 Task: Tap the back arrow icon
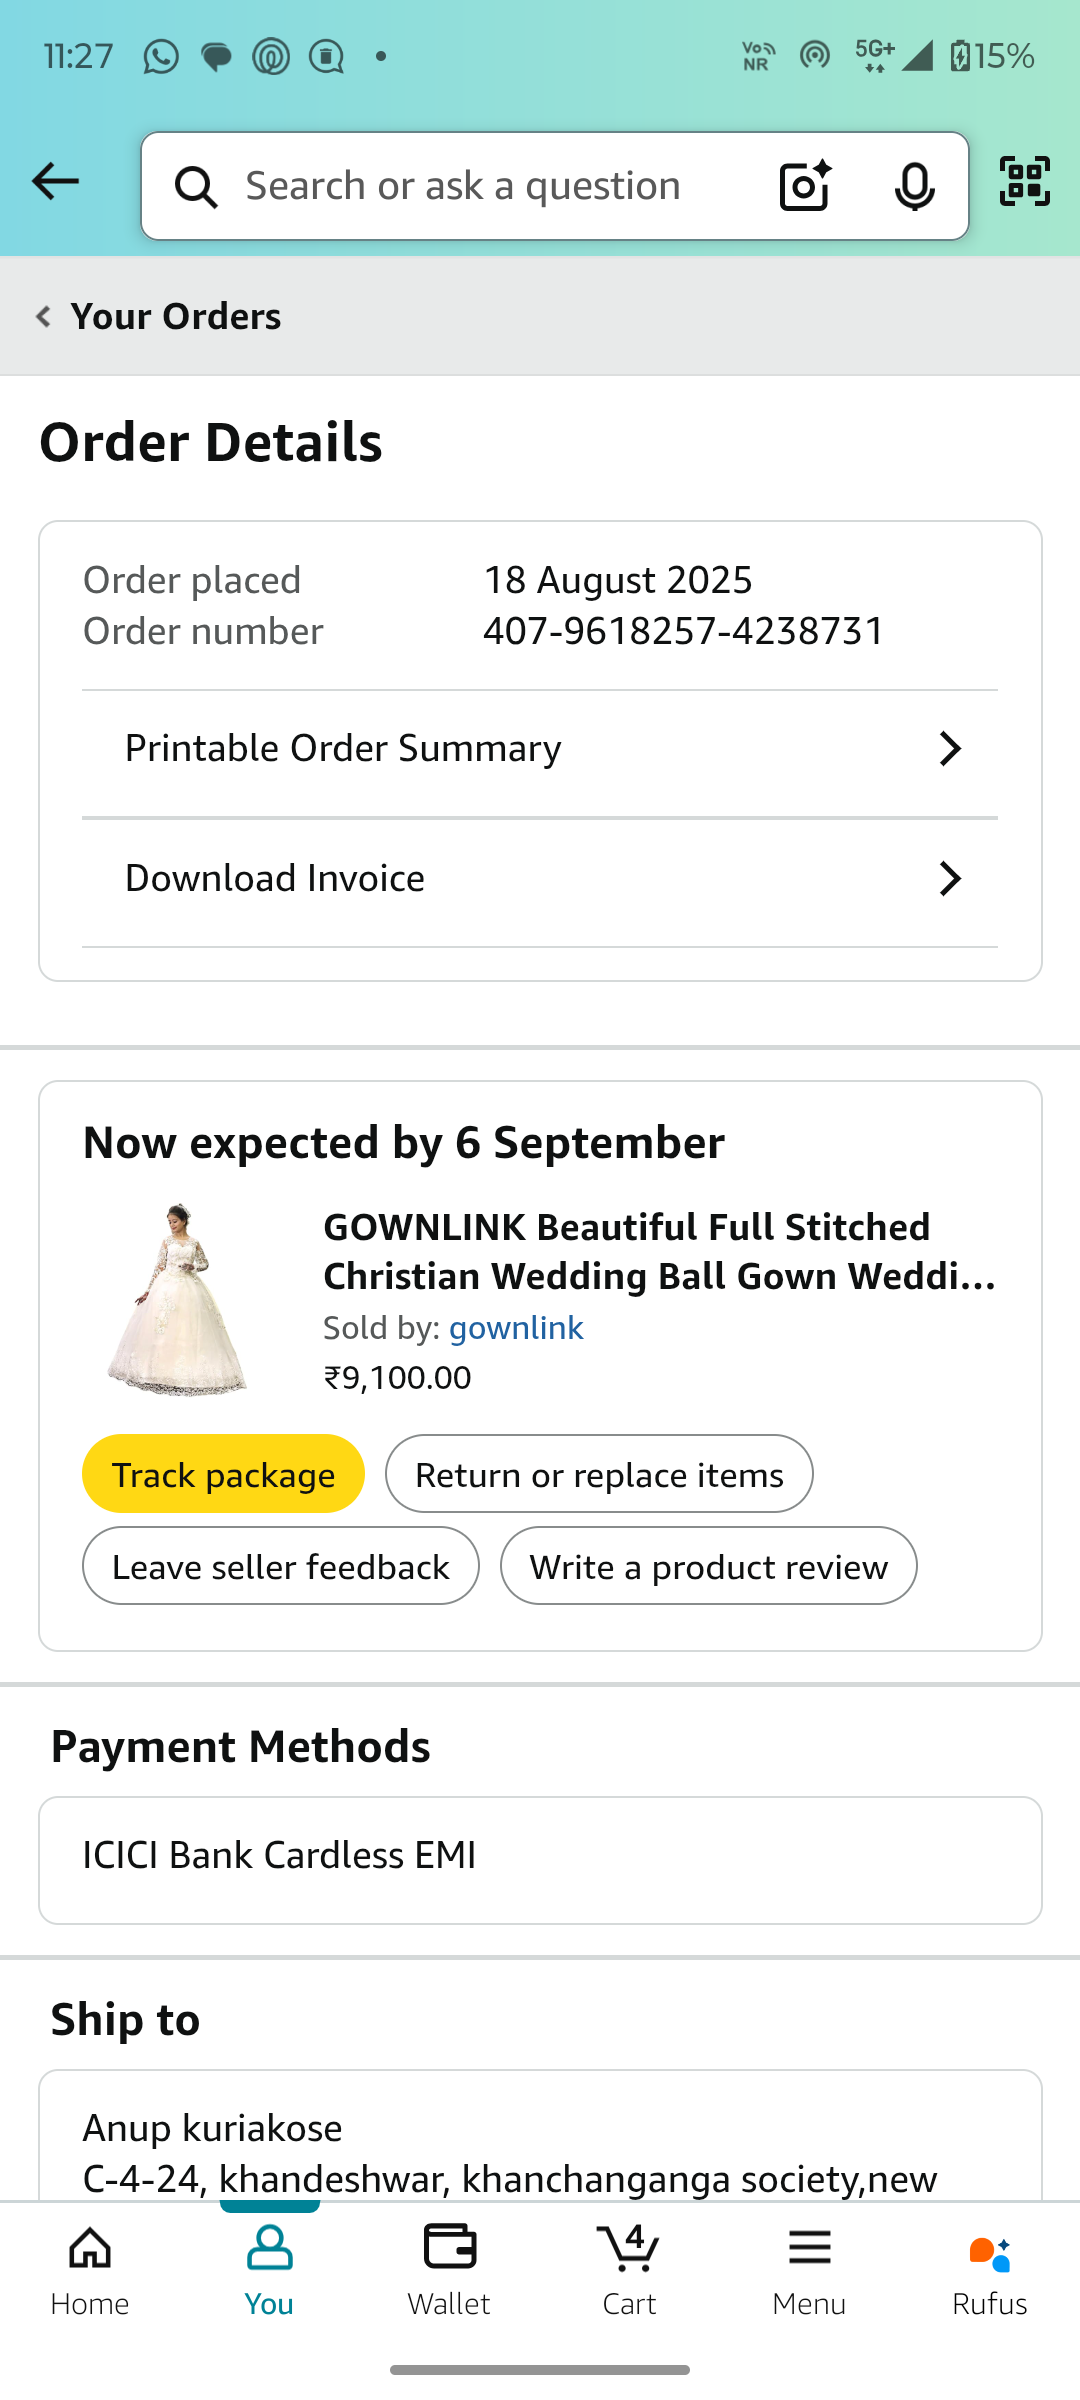55,182
